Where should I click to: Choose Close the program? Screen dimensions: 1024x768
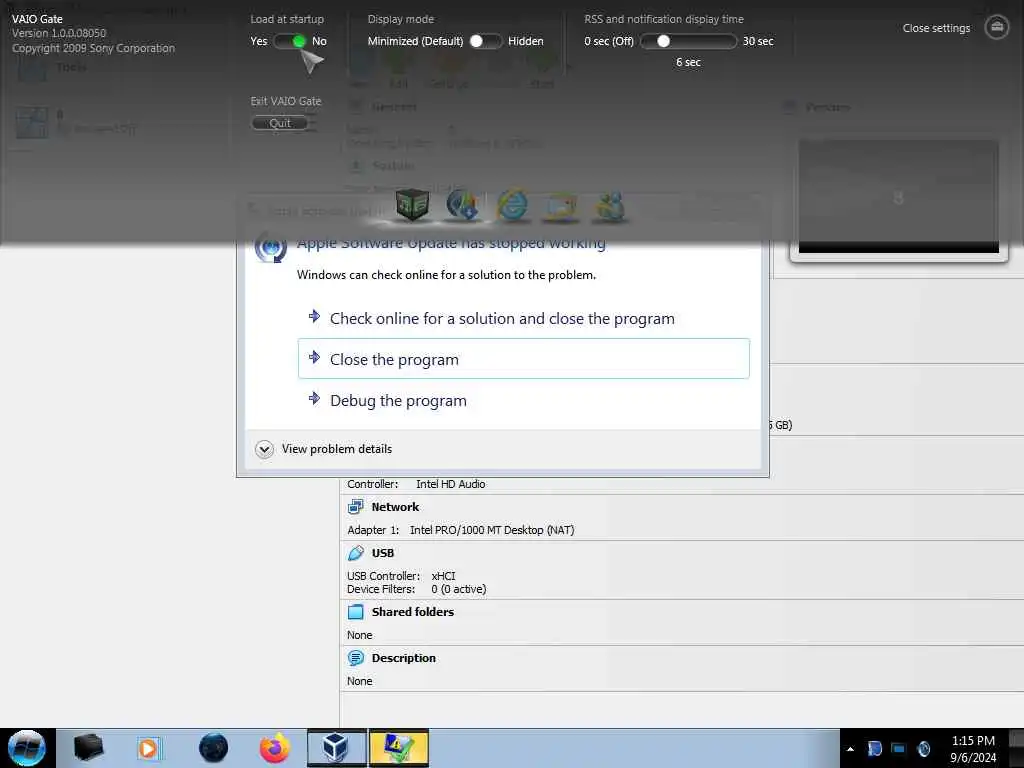(523, 359)
